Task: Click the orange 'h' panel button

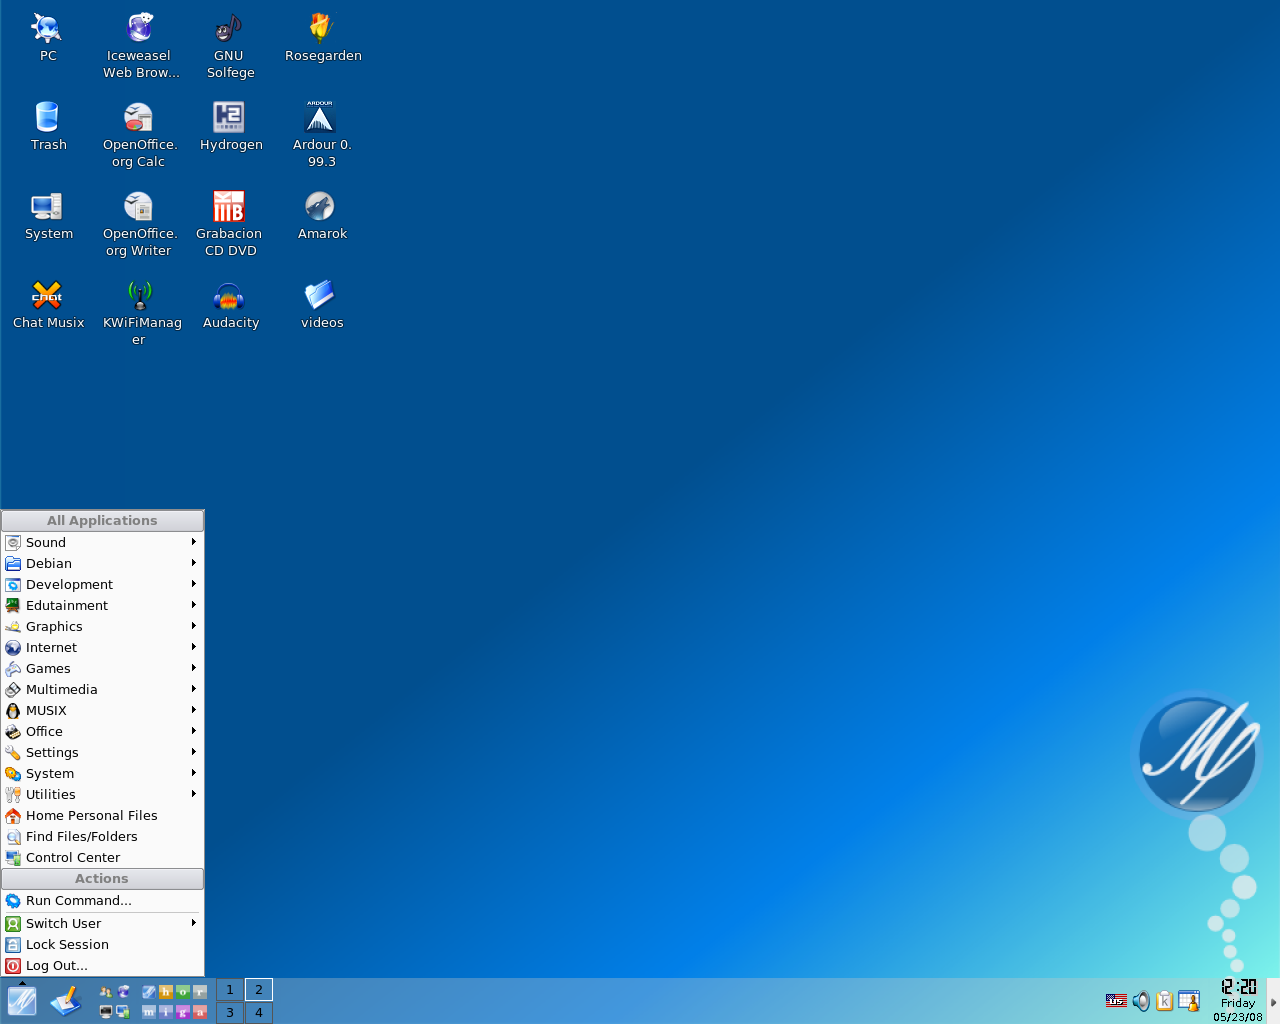Action: click(166, 992)
